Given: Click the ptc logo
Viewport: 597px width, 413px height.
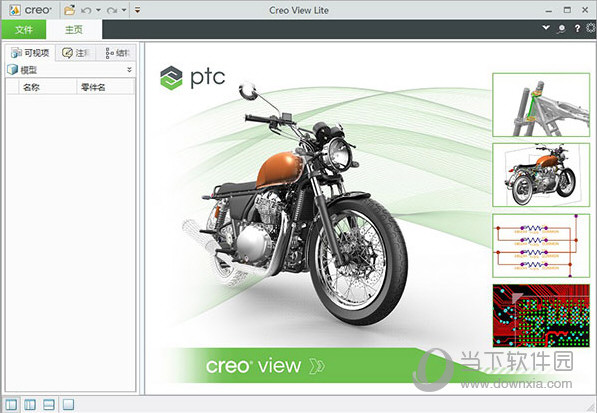Looking at the screenshot, I should point(193,77).
